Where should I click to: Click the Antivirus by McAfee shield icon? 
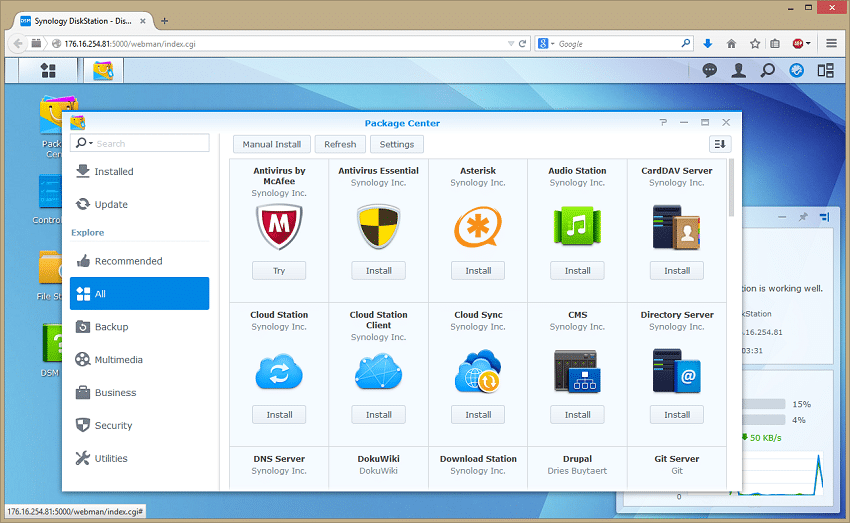coord(279,227)
